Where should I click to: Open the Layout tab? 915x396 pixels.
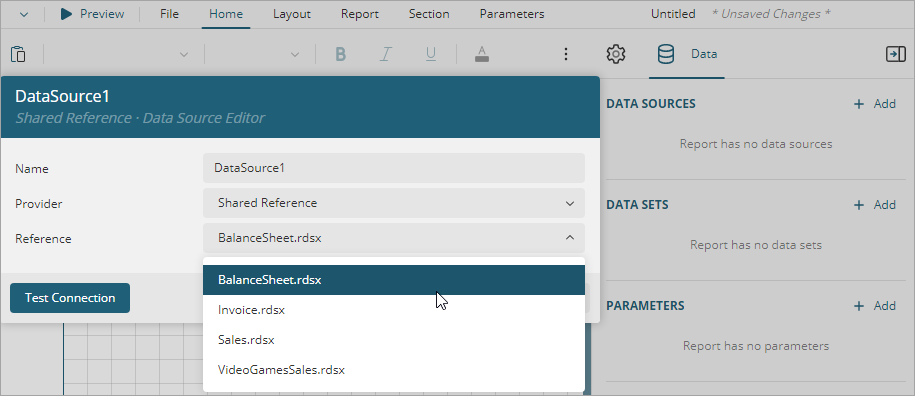coord(292,14)
